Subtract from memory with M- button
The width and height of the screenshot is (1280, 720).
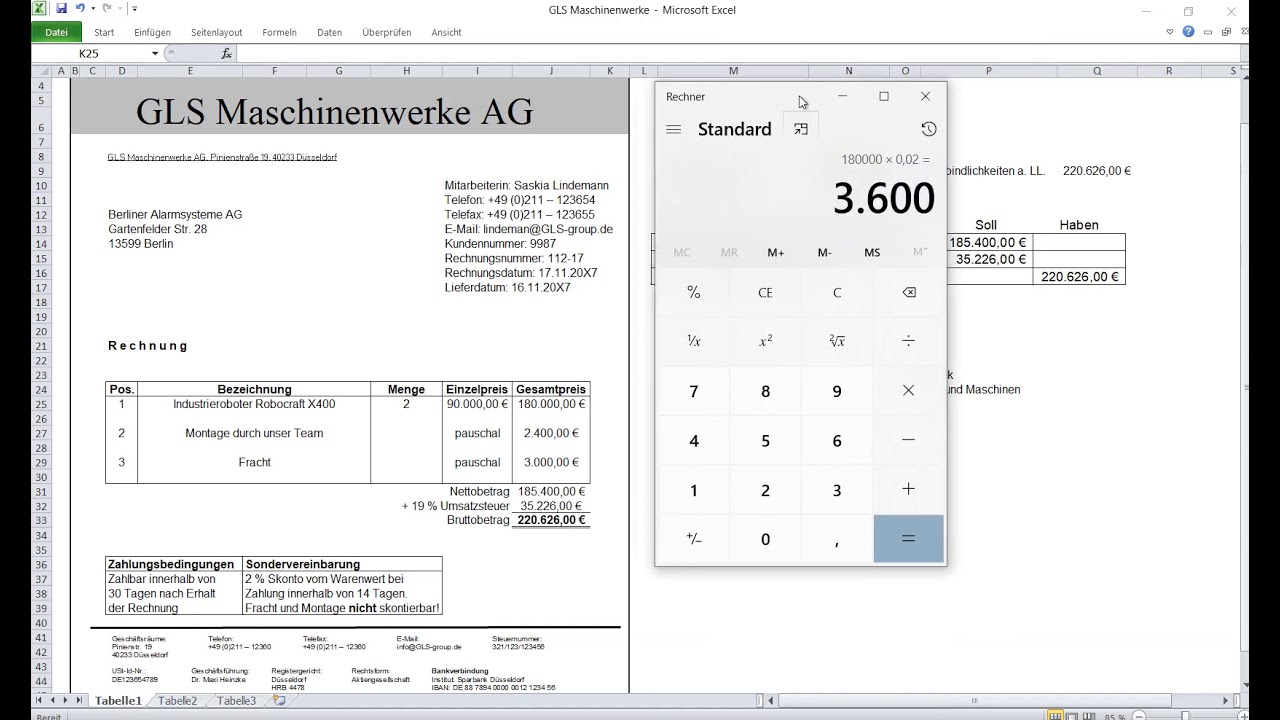pyautogui.click(x=824, y=253)
